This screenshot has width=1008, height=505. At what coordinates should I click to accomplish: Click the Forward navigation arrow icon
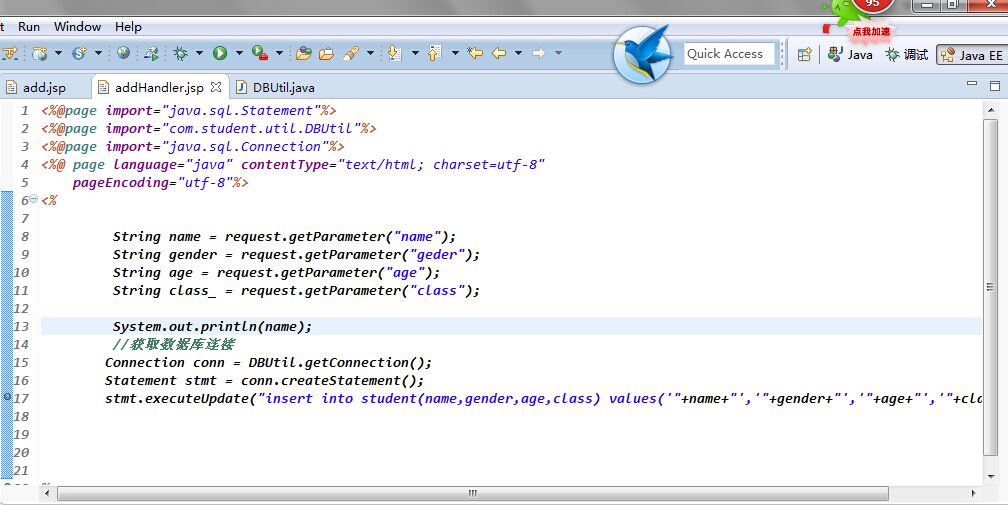click(539, 53)
